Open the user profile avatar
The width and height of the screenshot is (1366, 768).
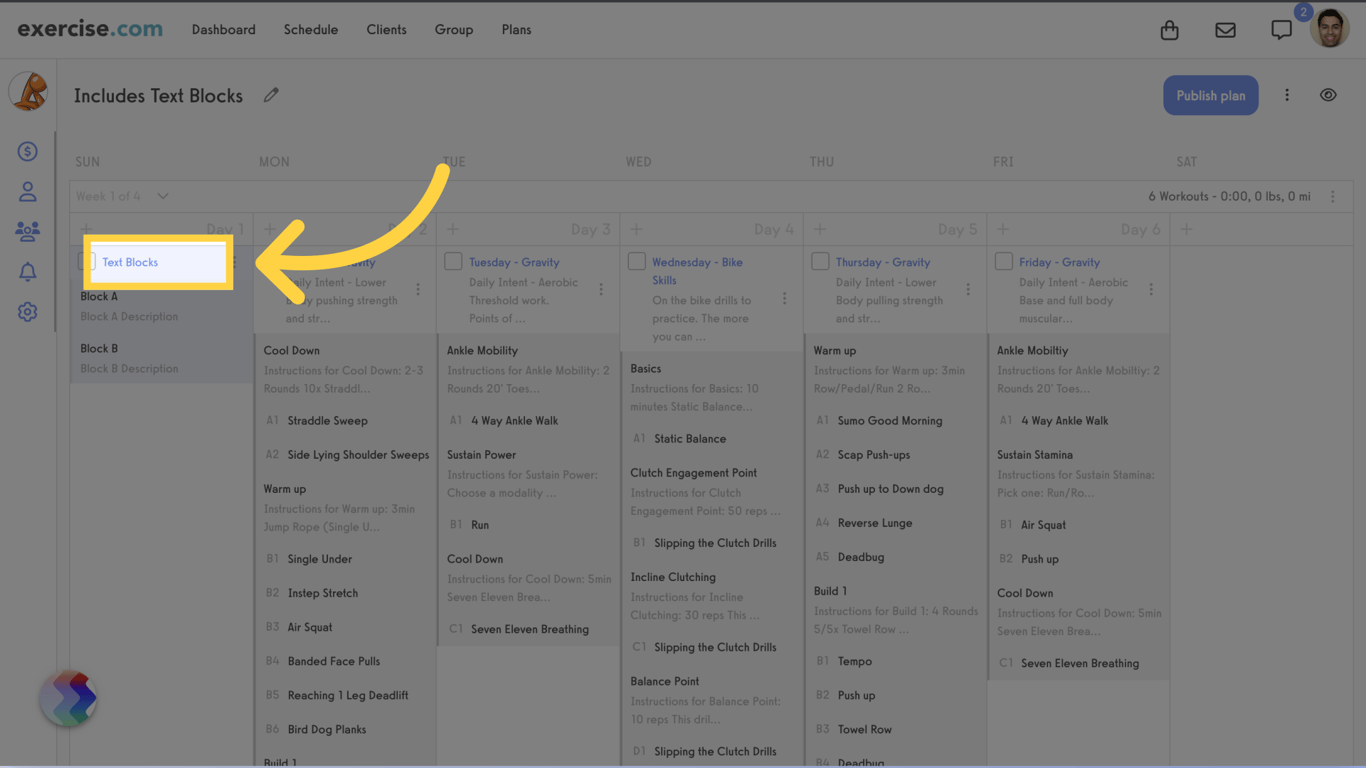(x=1329, y=29)
